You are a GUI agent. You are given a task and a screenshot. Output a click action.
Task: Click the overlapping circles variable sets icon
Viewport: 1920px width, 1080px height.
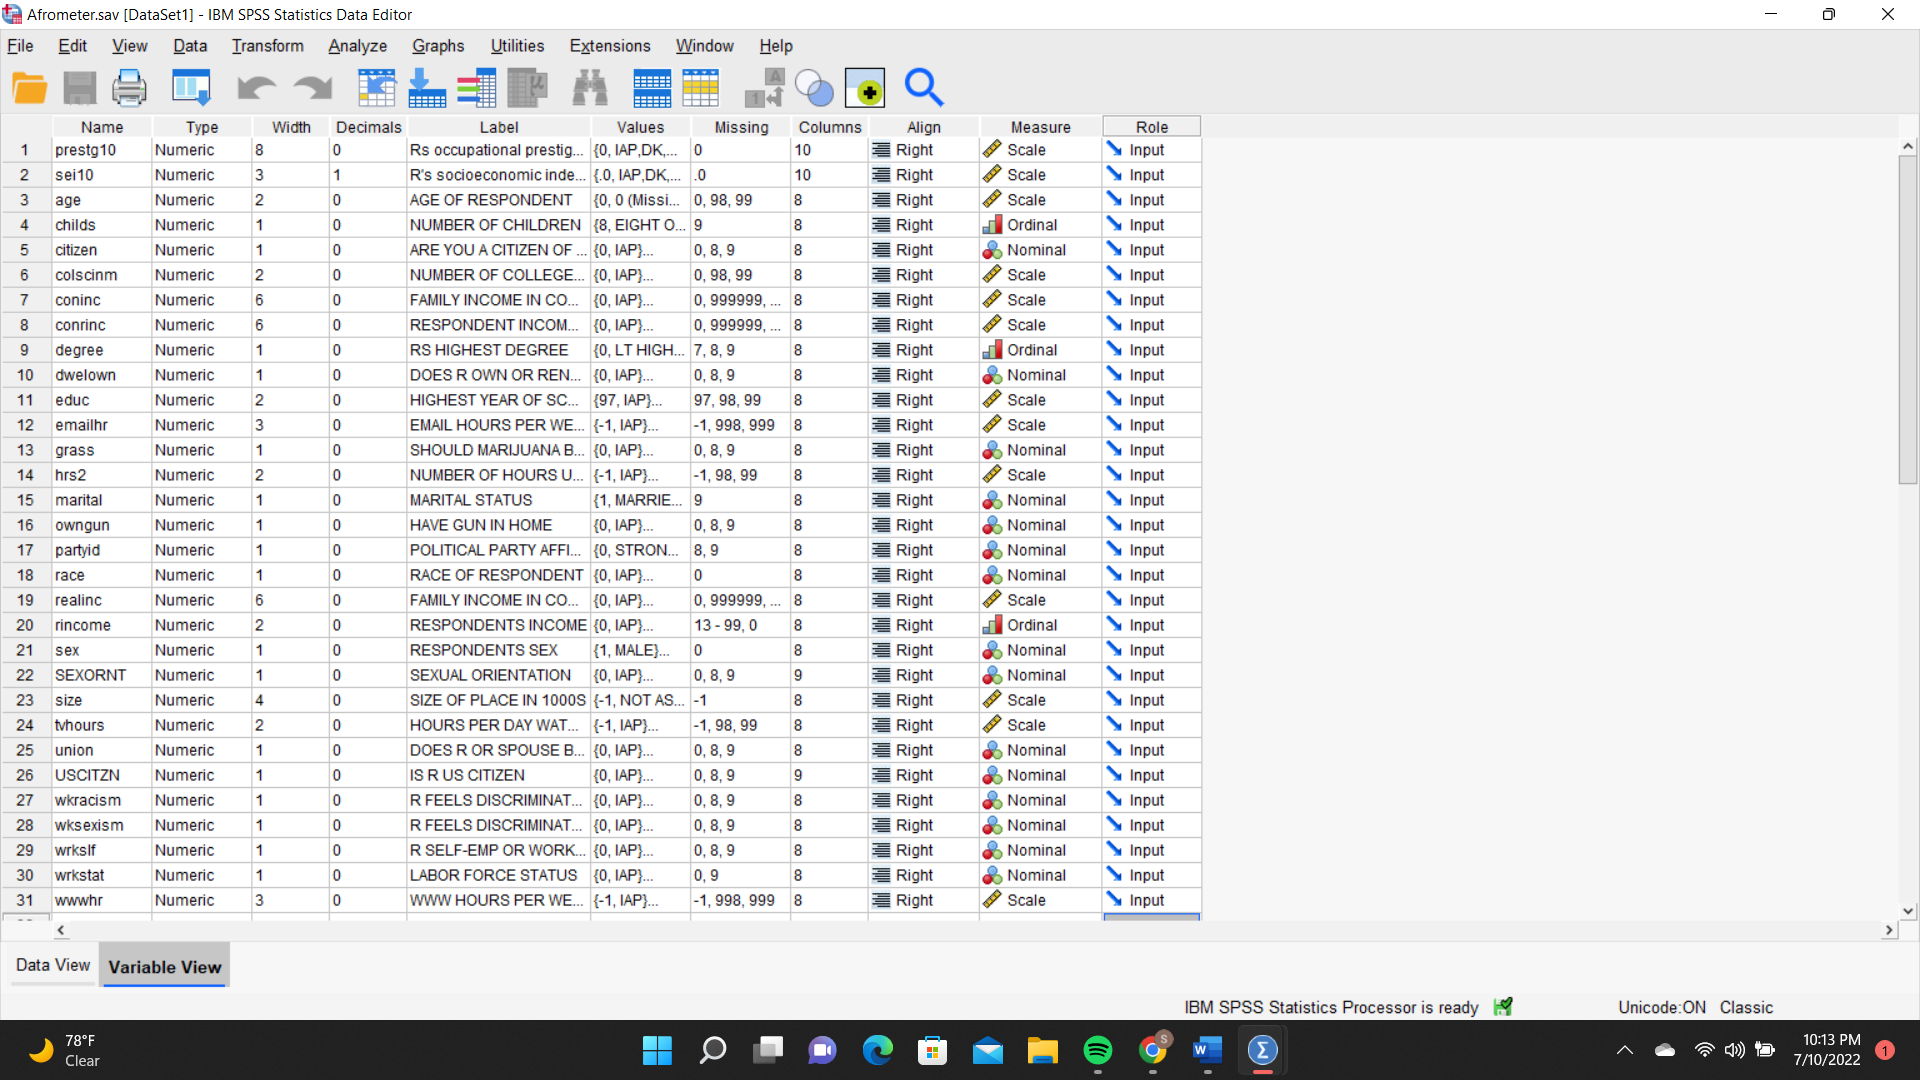pyautogui.click(x=814, y=89)
